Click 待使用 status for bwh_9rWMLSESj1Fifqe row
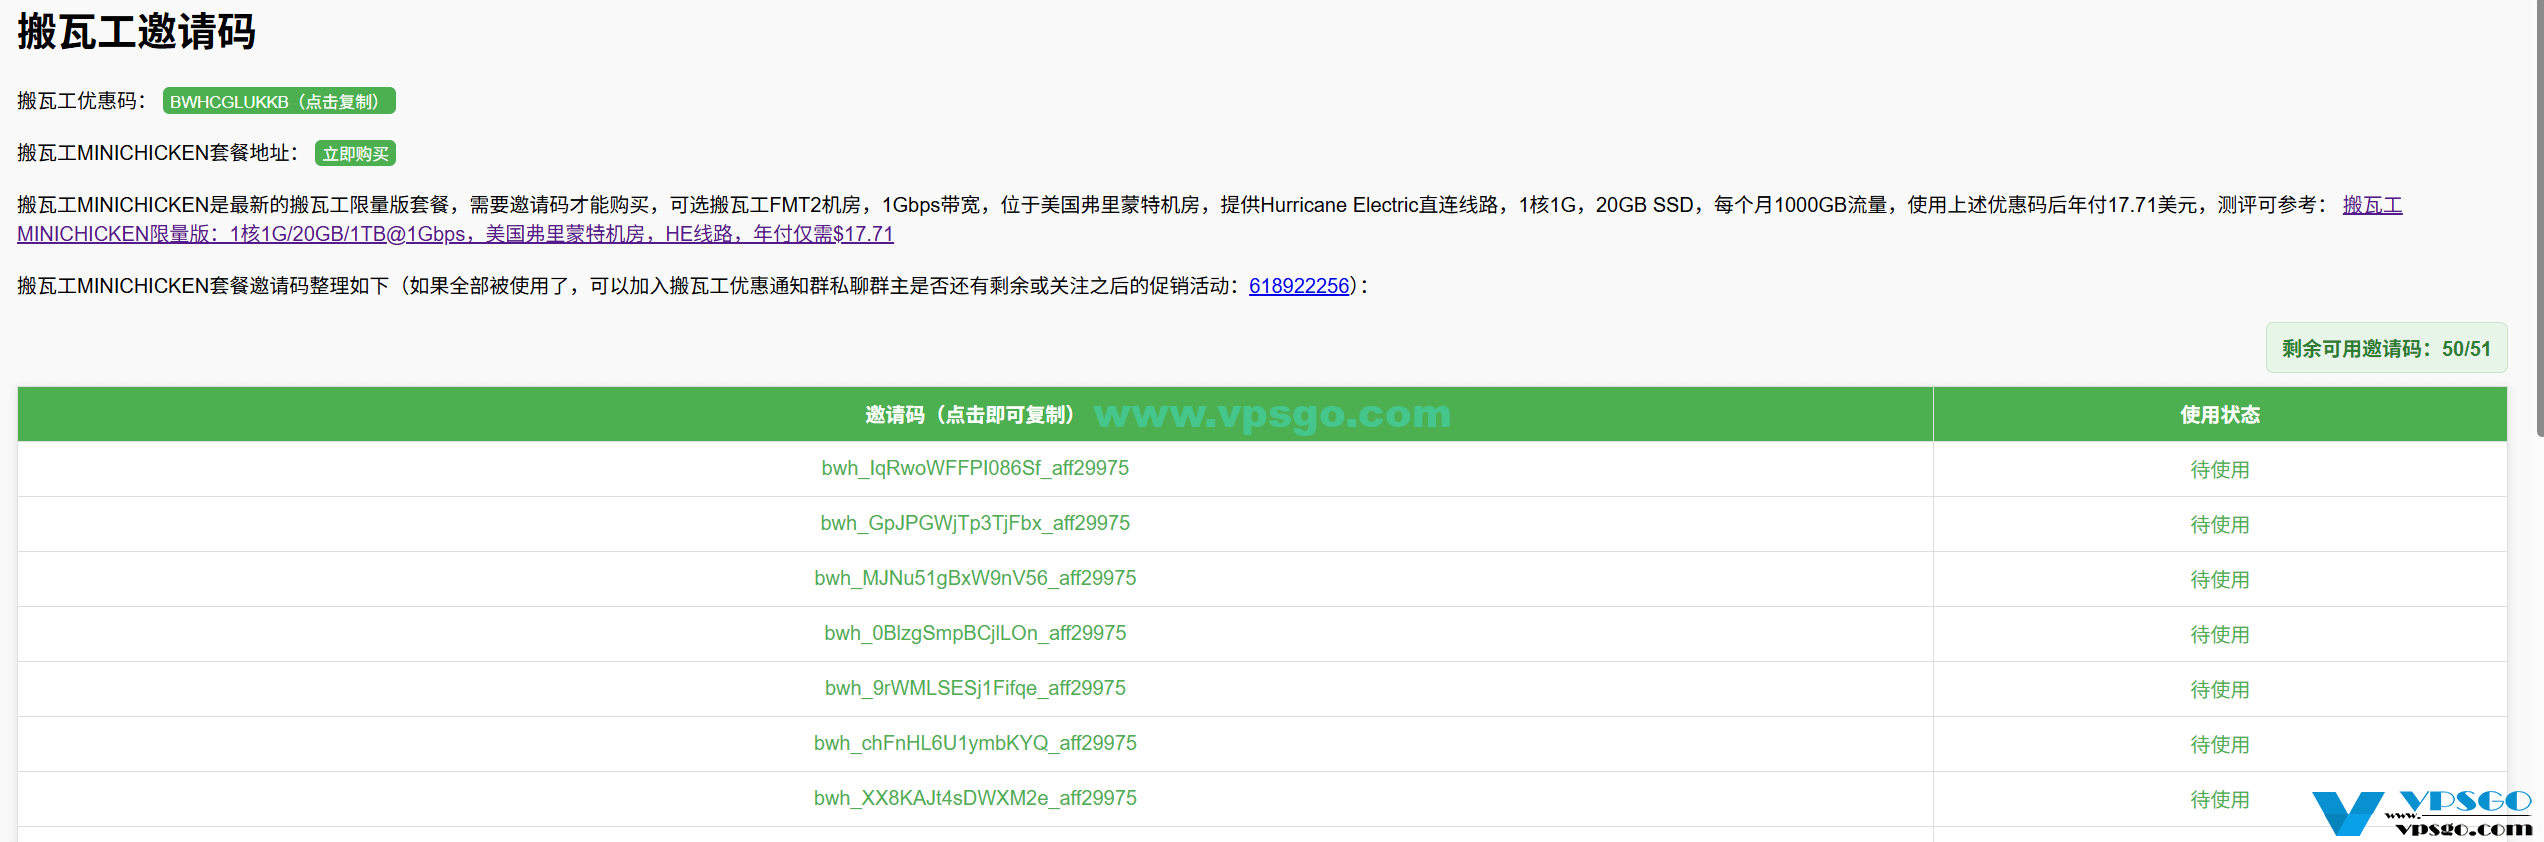Screen dimensions: 2544x842 click(x=2220, y=689)
